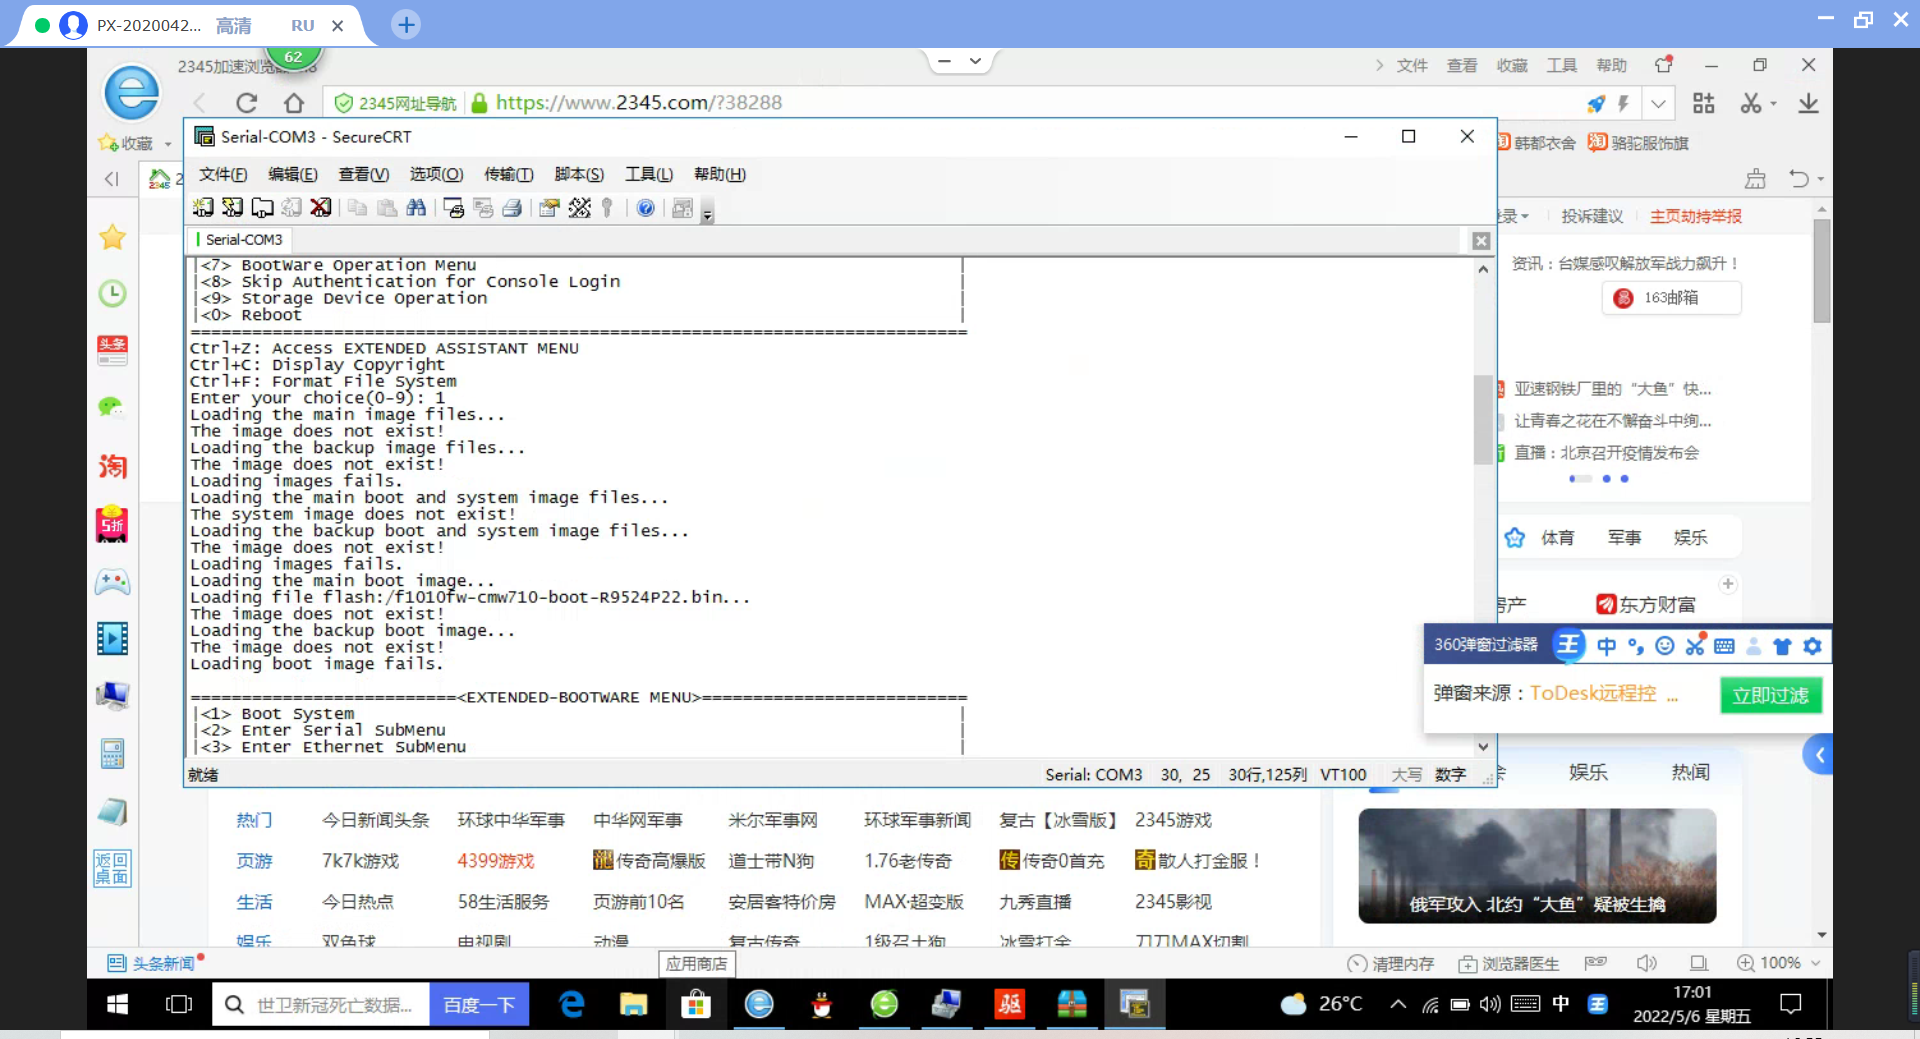
Task: Open history clock icon in browser sidebar
Action: pyautogui.click(x=112, y=293)
